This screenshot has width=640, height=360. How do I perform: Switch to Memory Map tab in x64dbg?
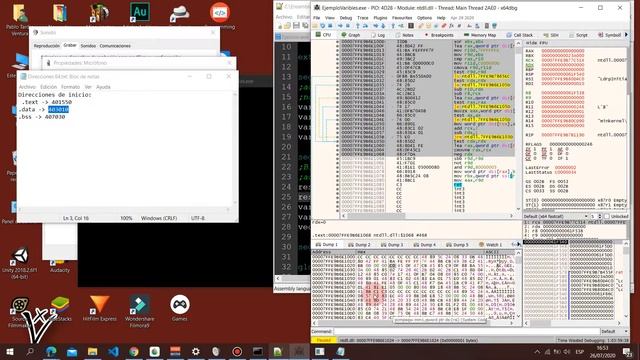point(480,35)
